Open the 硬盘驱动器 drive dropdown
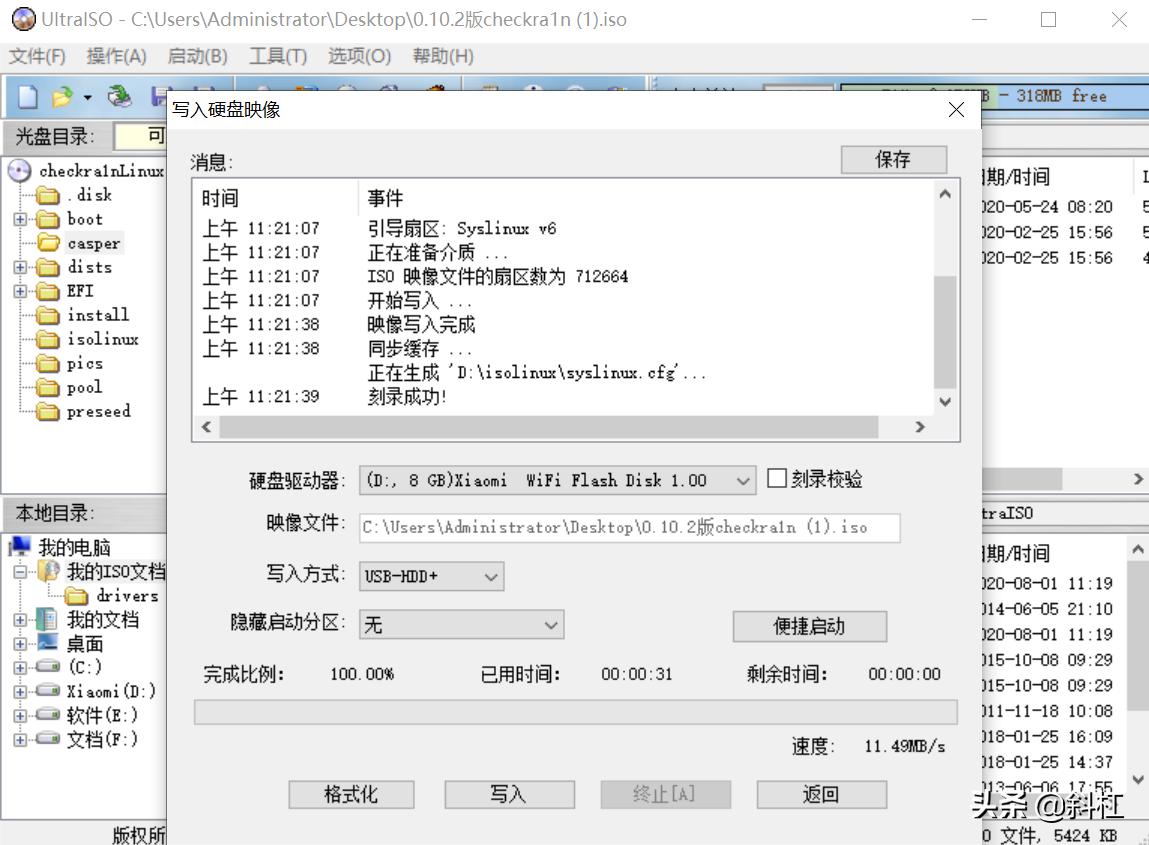Screen dimensions: 1149x845 click(x=744, y=480)
